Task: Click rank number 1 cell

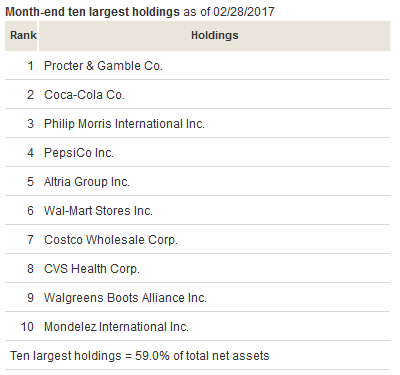Action: 30,66
